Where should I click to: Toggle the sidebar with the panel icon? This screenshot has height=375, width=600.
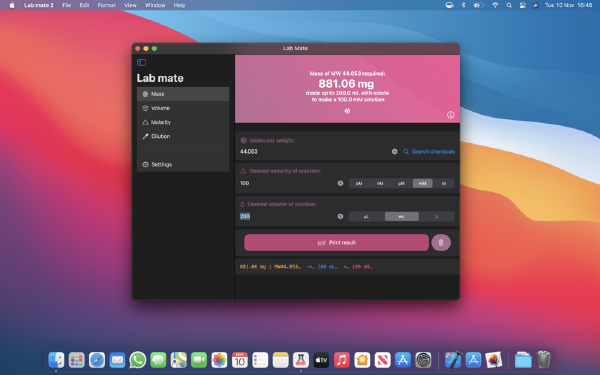(x=142, y=62)
